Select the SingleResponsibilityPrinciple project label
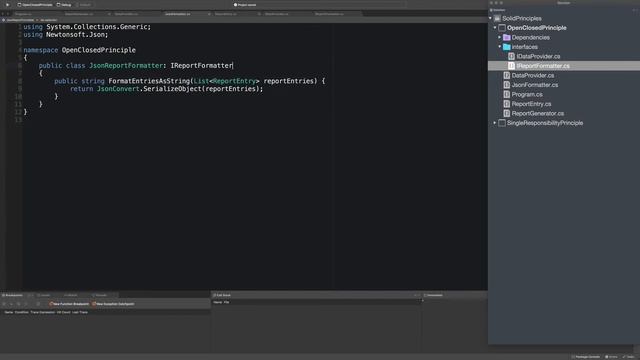 544,123
